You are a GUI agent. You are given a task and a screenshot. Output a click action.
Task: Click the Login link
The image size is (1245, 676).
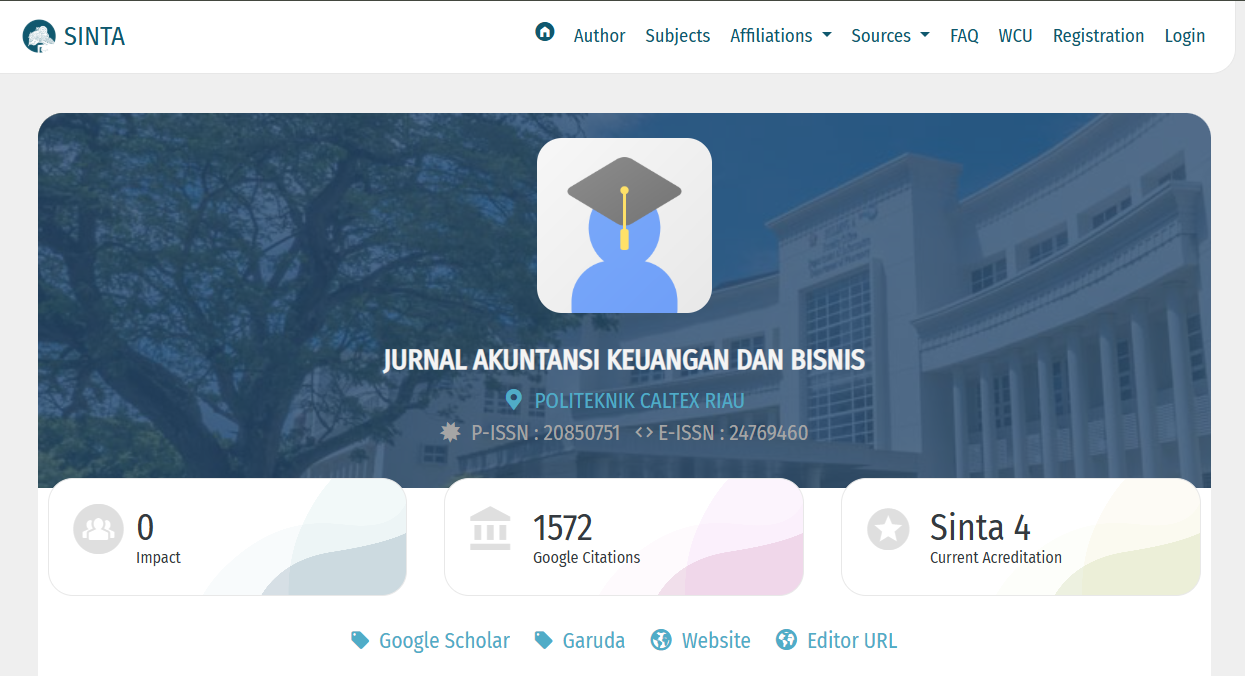coord(1185,36)
